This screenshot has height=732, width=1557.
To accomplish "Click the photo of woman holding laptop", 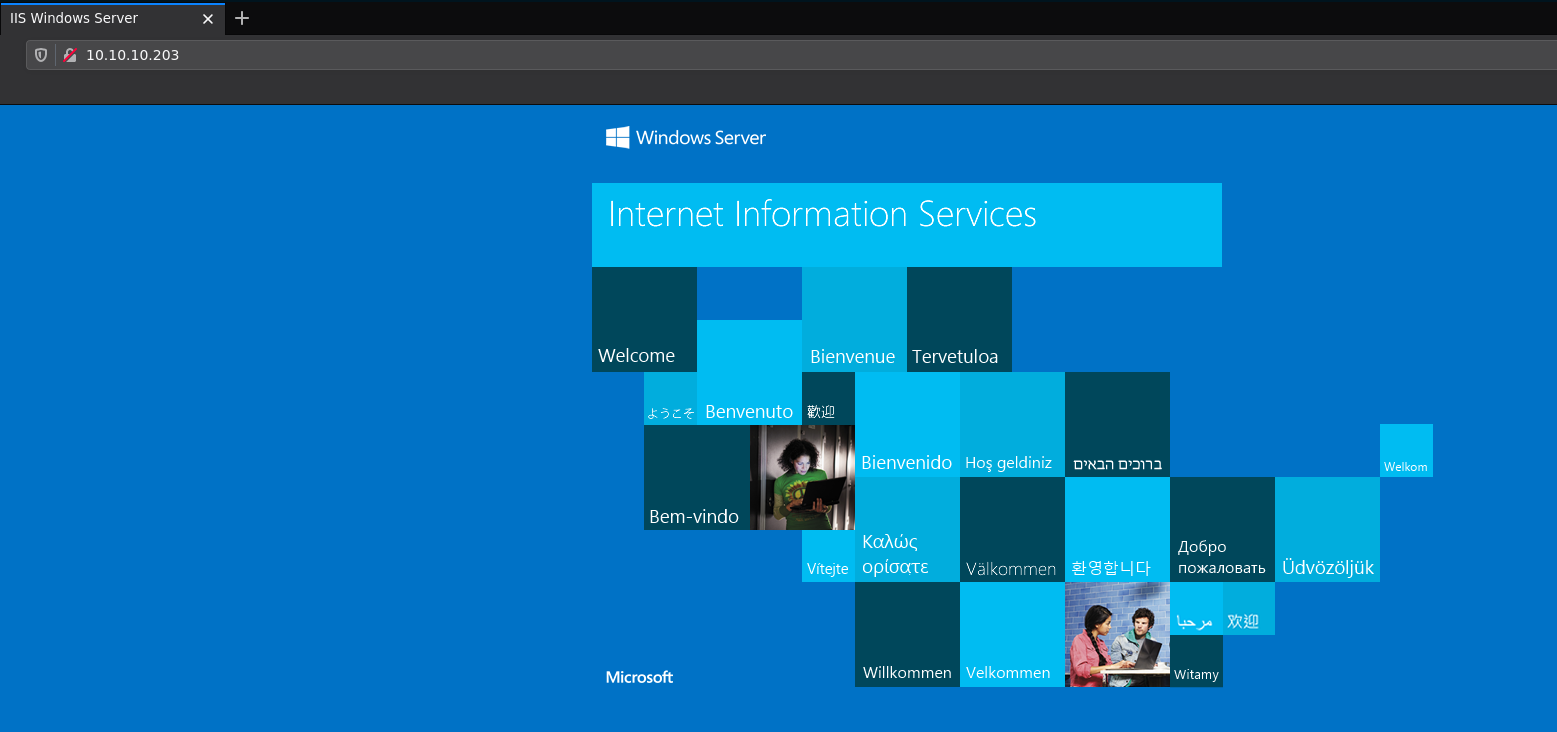I will click(802, 477).
